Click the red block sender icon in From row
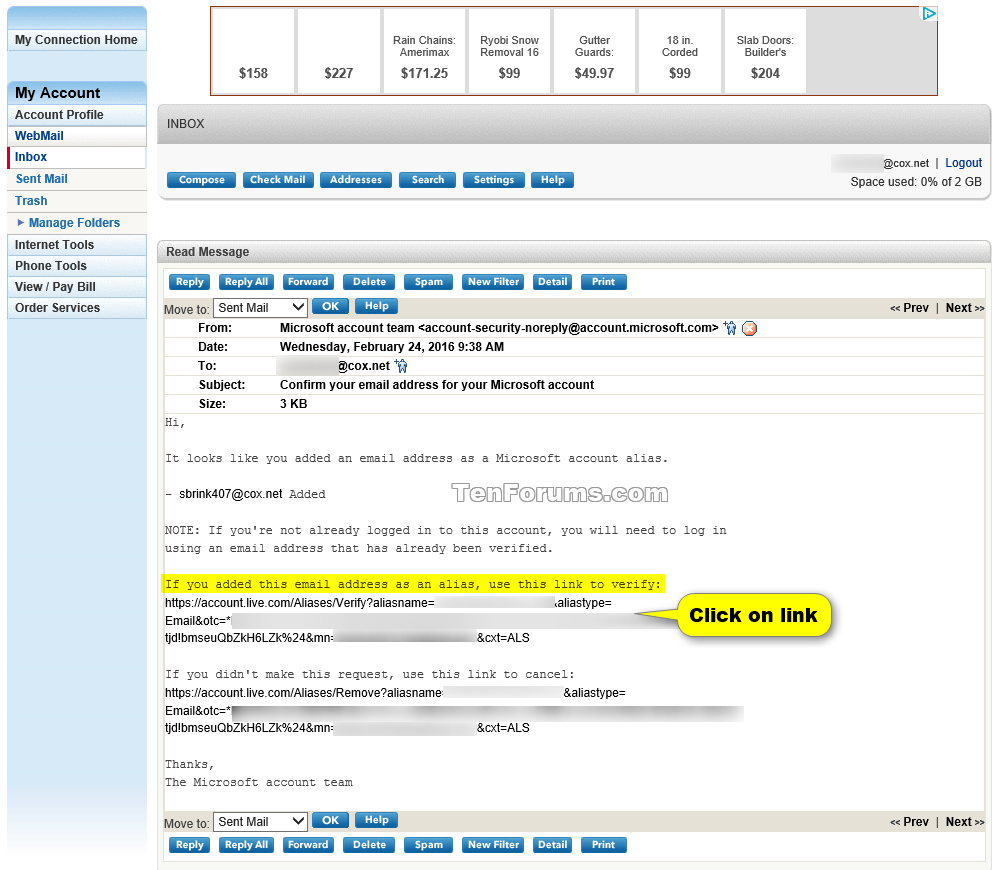1001x870 pixels. point(749,328)
